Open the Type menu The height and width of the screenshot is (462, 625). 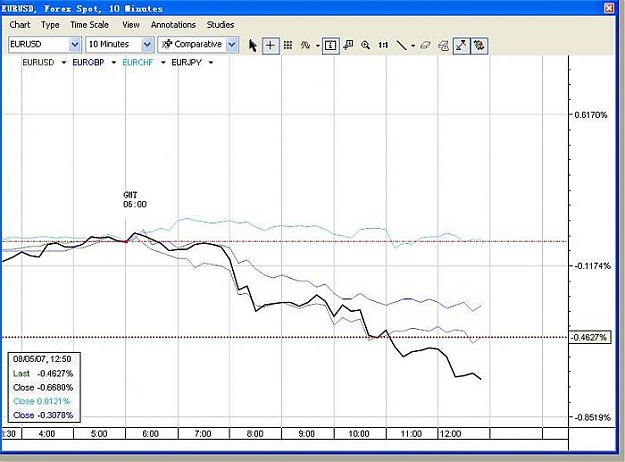click(x=50, y=25)
